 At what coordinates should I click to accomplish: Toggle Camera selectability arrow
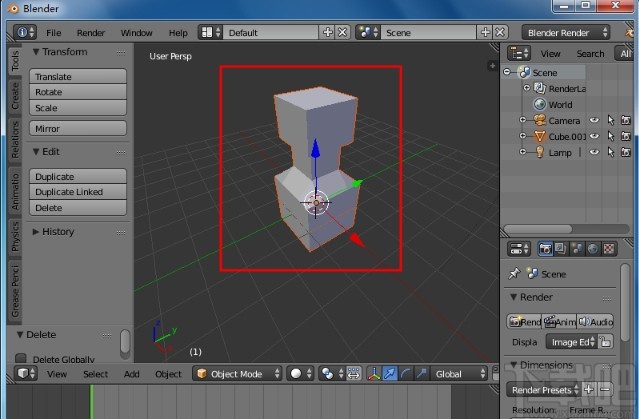(x=610, y=120)
